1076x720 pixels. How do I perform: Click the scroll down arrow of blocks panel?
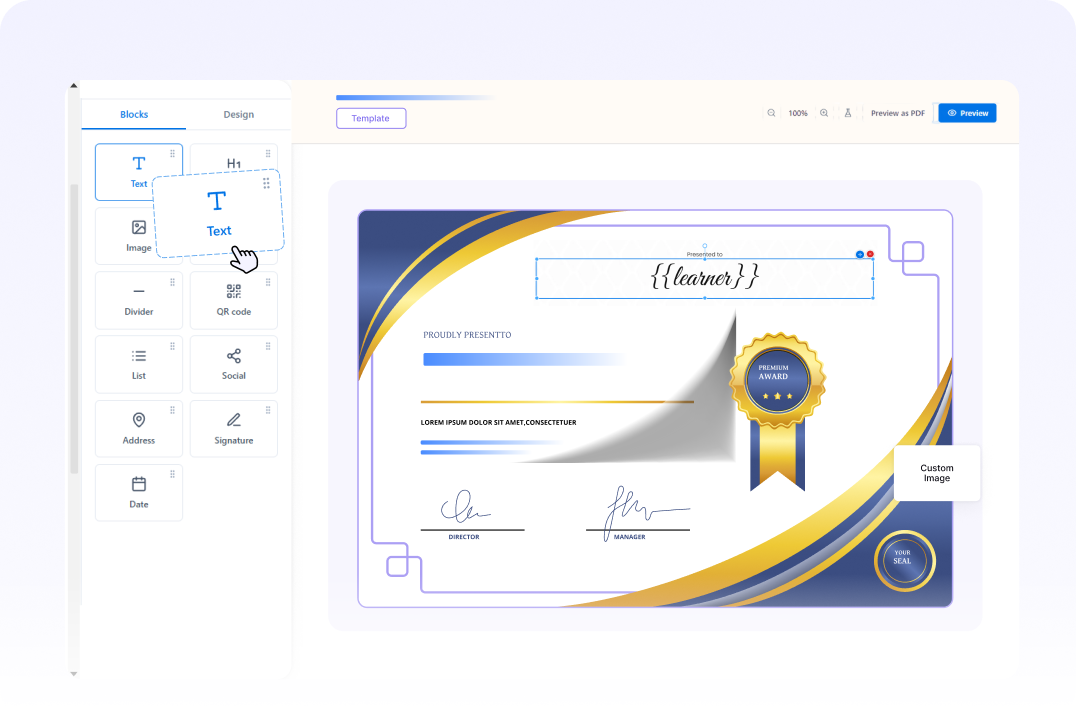pyautogui.click(x=73, y=674)
